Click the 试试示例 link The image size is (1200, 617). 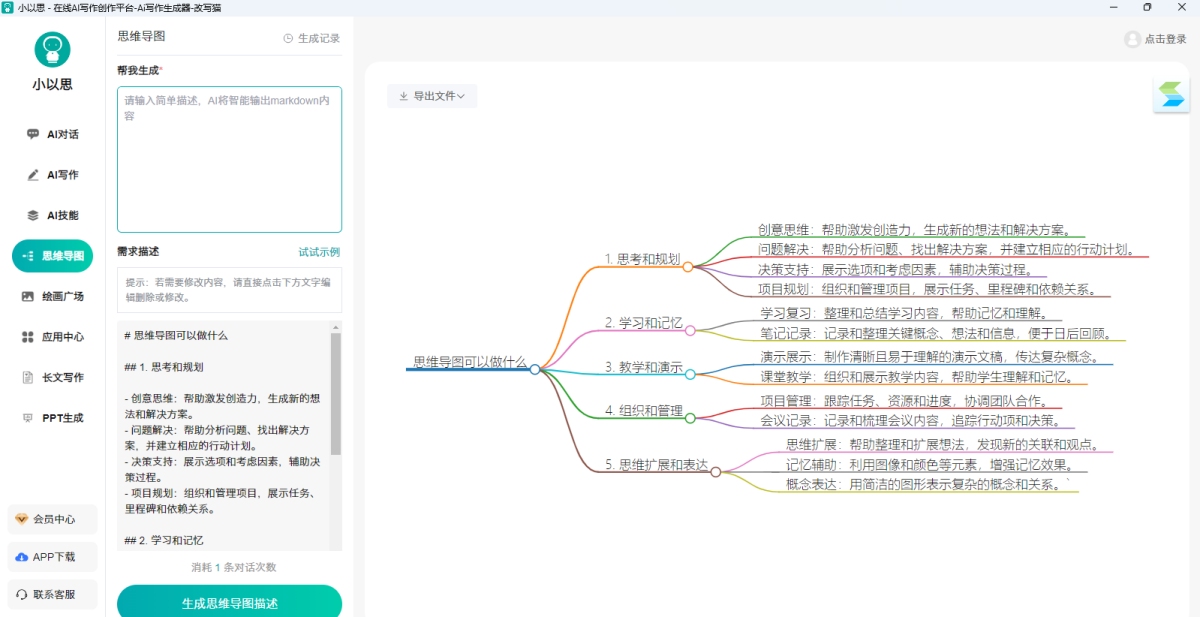tap(319, 252)
